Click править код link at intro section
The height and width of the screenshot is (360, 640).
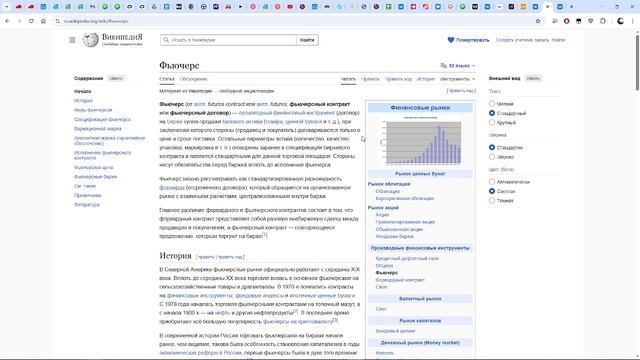pyautogui.click(x=462, y=91)
